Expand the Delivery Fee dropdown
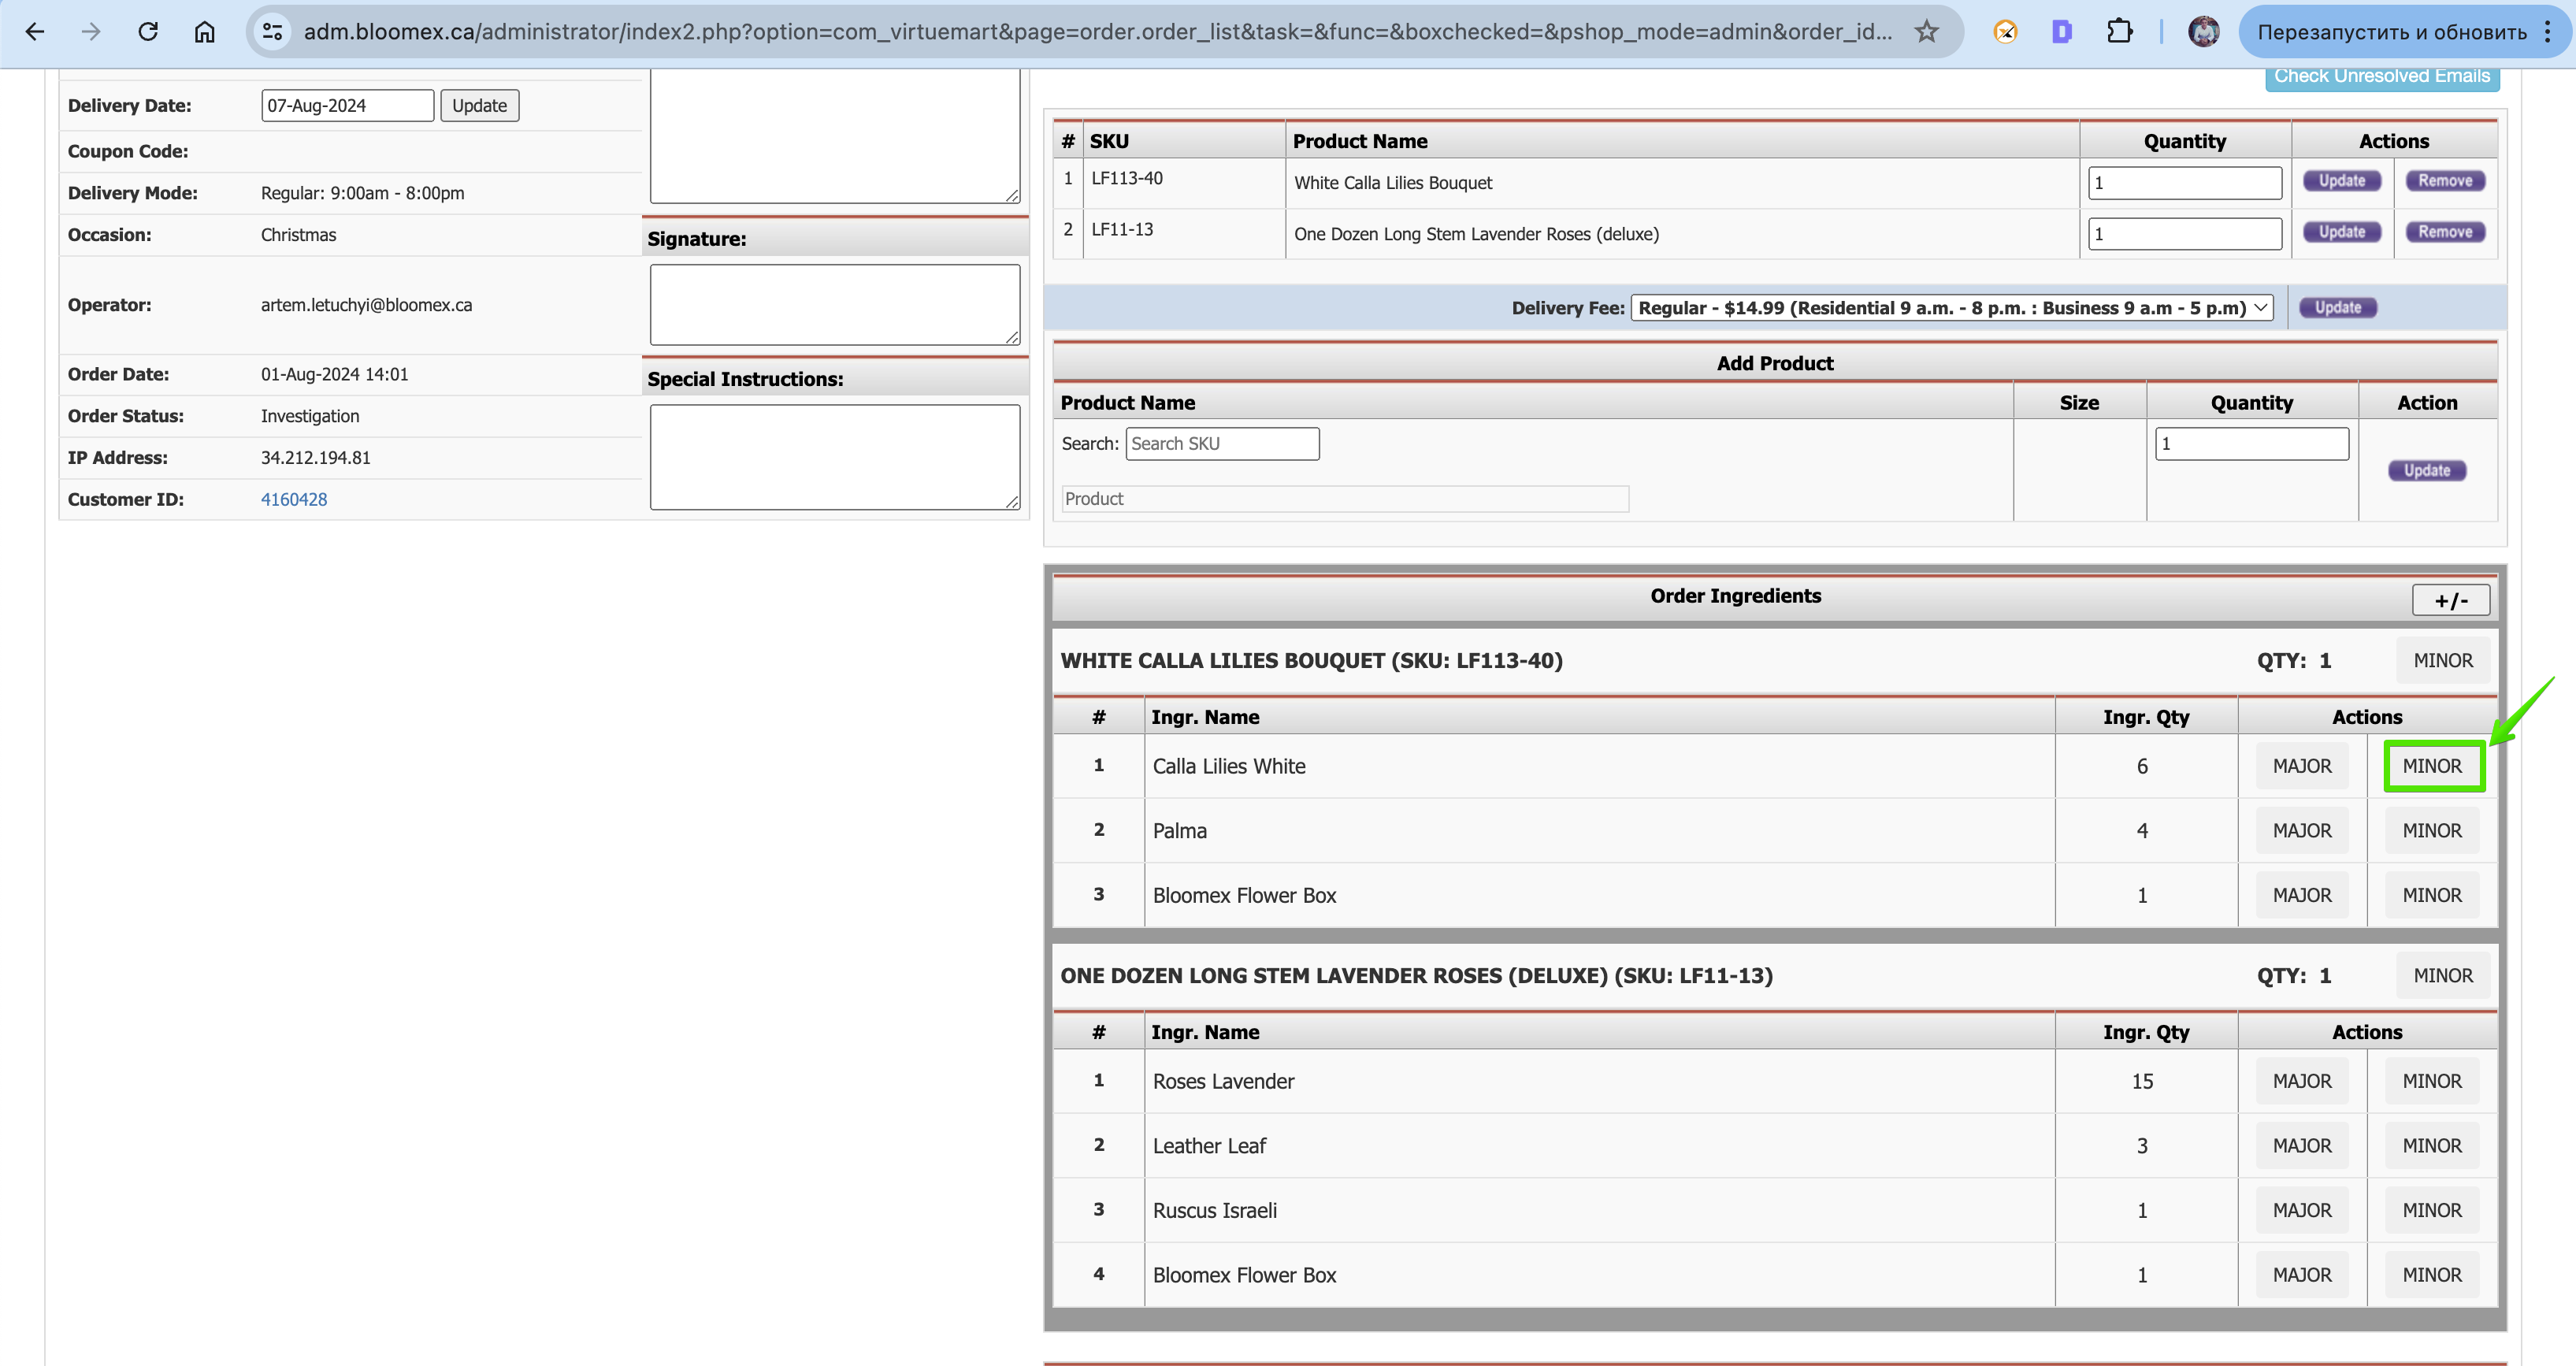The height and width of the screenshot is (1366, 2576). point(1952,308)
